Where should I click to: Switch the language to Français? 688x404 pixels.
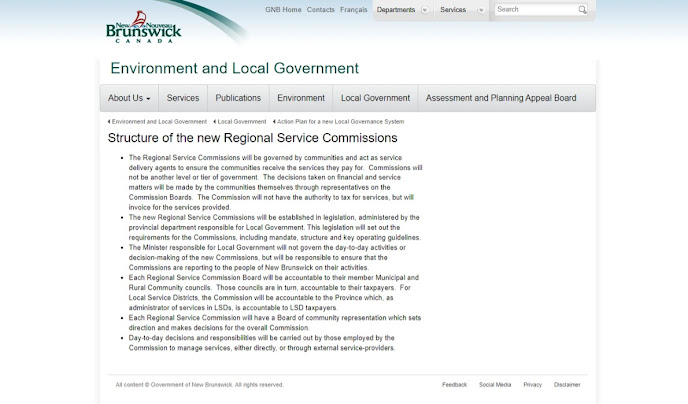tap(354, 10)
